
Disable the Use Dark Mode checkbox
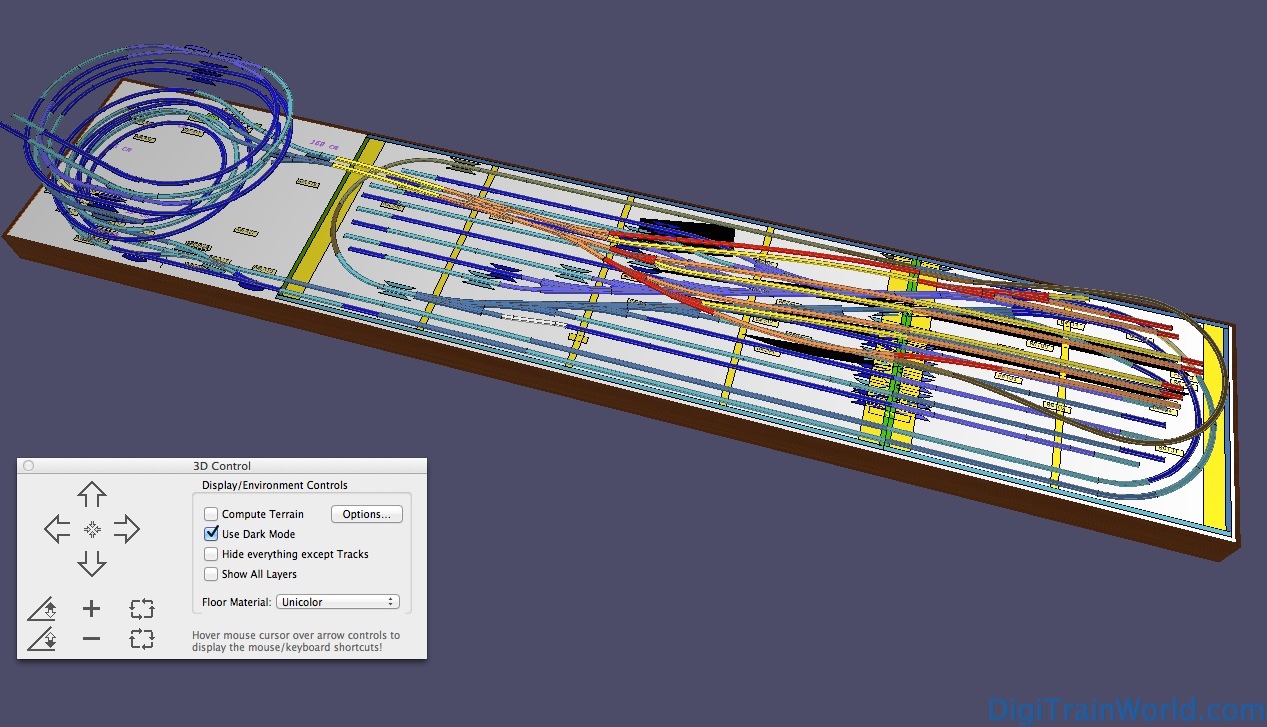pos(211,533)
